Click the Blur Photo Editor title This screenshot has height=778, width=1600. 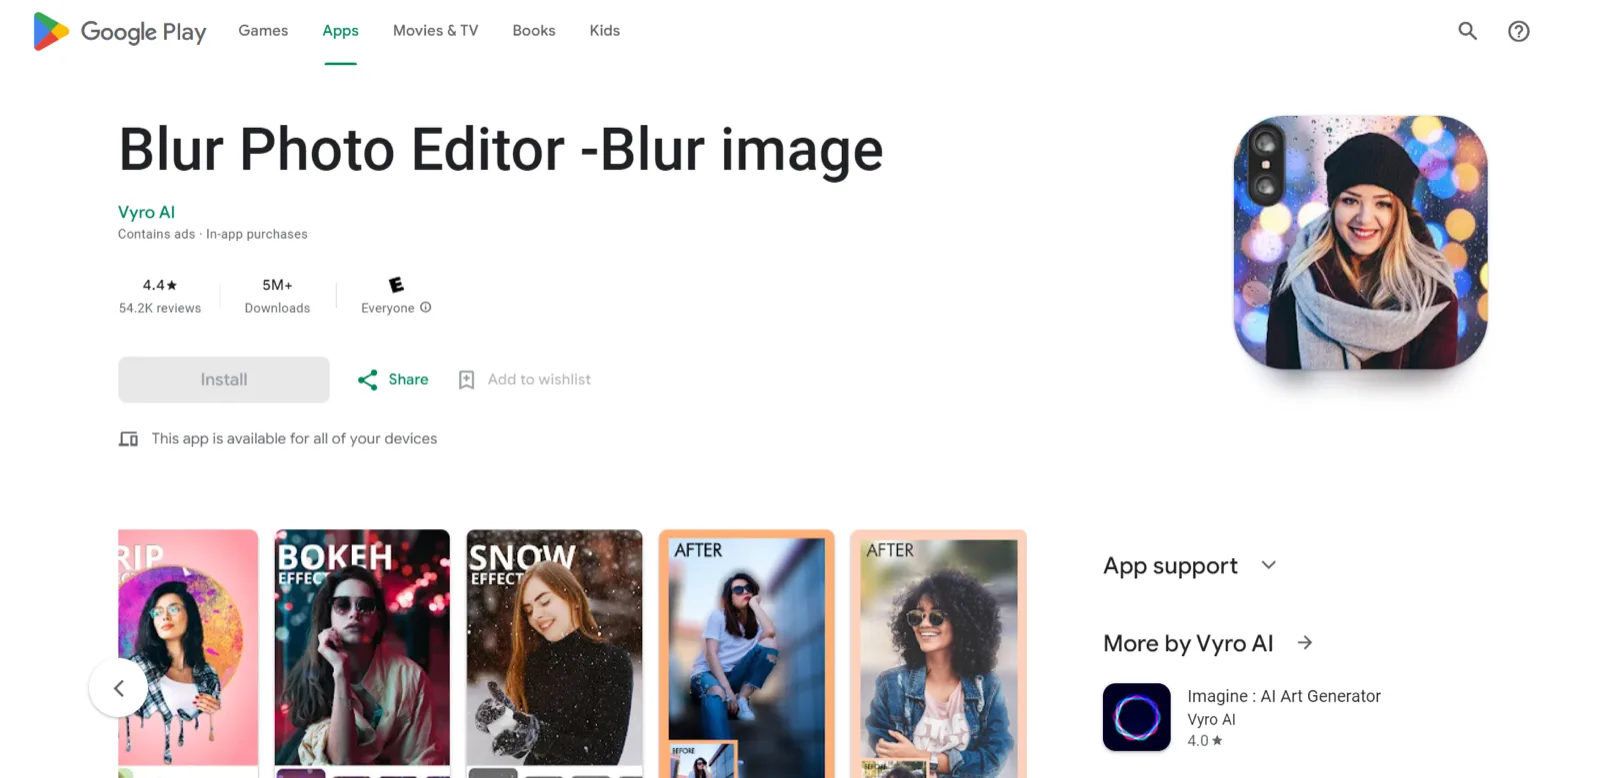(x=501, y=150)
